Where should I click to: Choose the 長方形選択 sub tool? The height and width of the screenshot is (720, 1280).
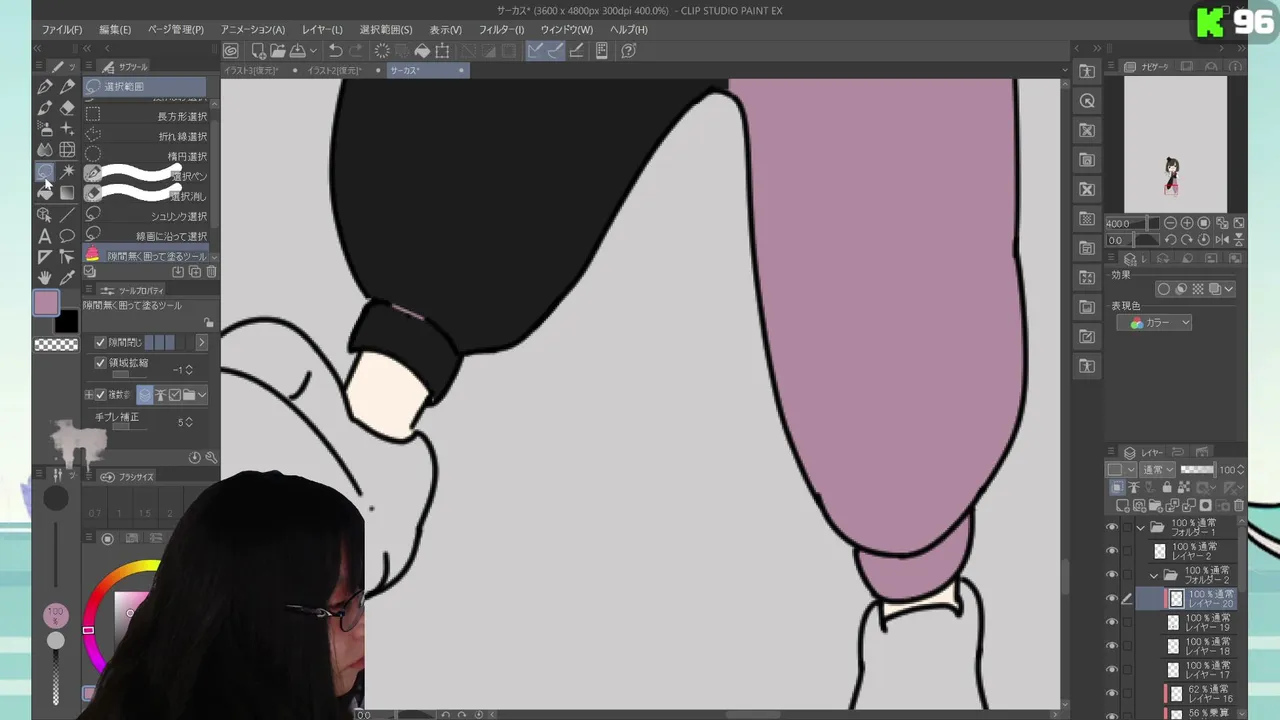pyautogui.click(x=146, y=116)
